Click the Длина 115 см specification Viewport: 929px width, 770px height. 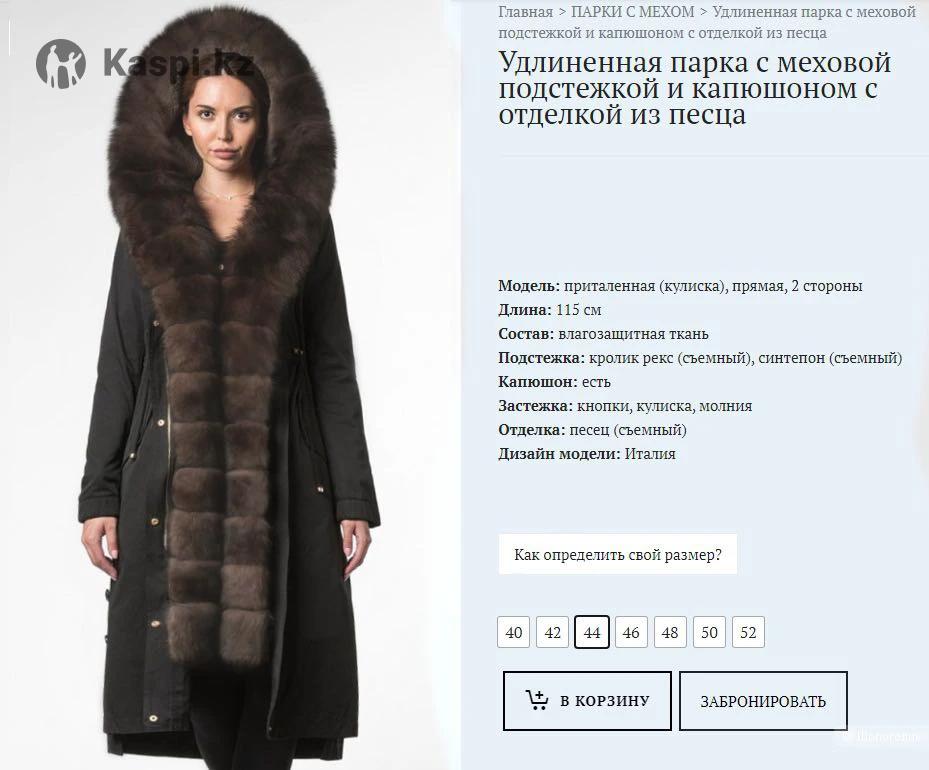(550, 310)
